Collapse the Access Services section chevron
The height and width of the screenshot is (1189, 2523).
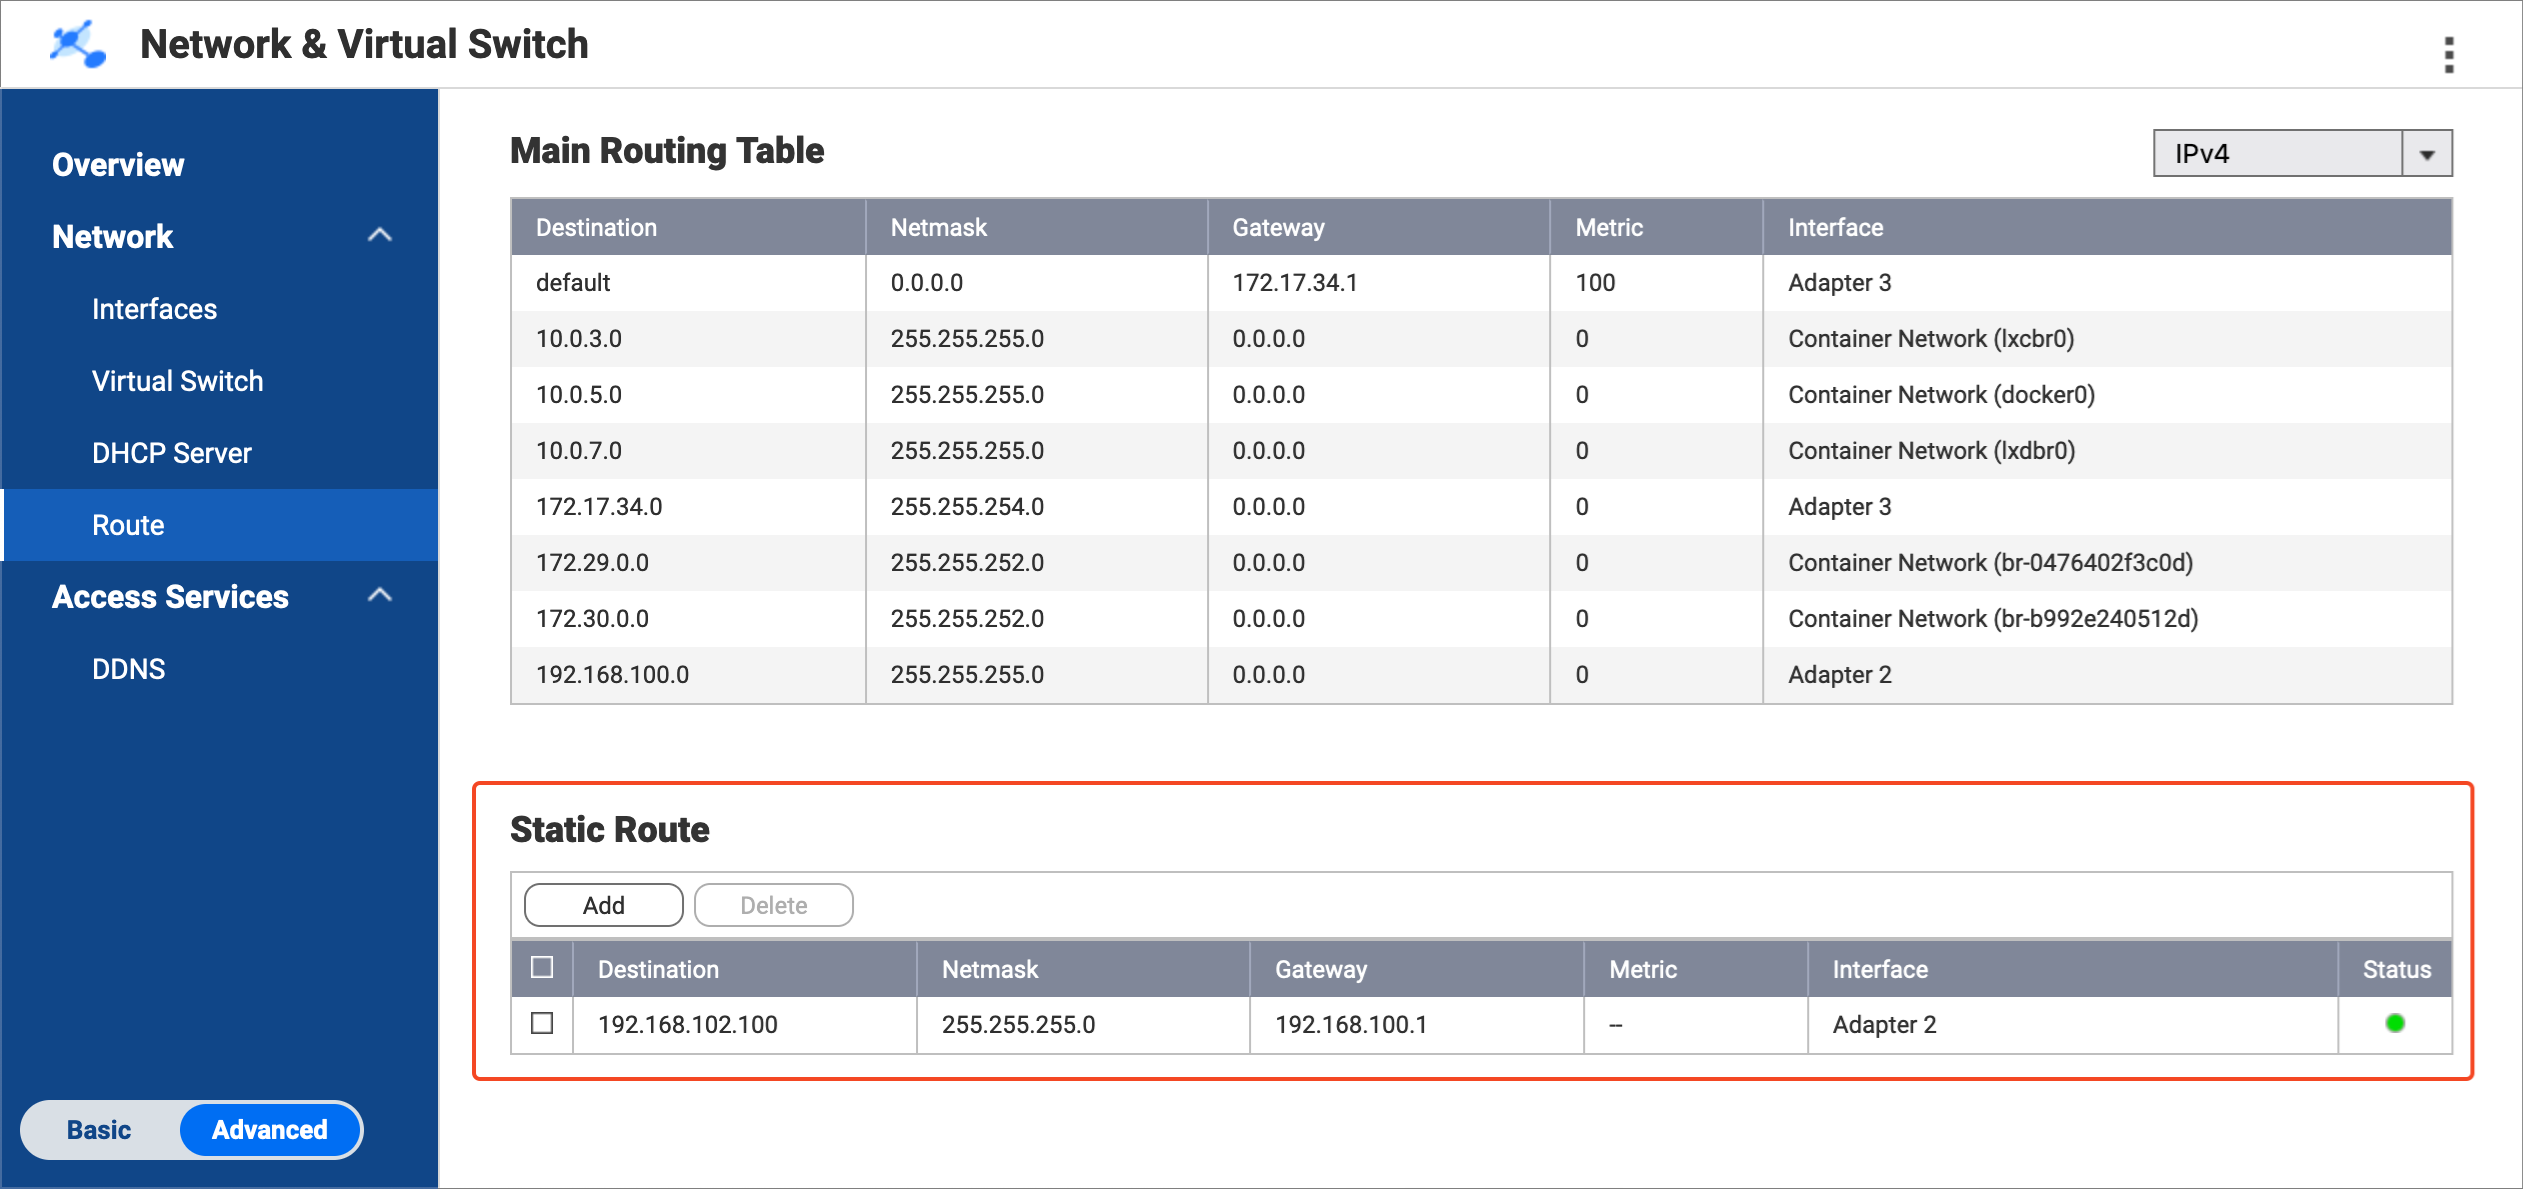pos(379,596)
